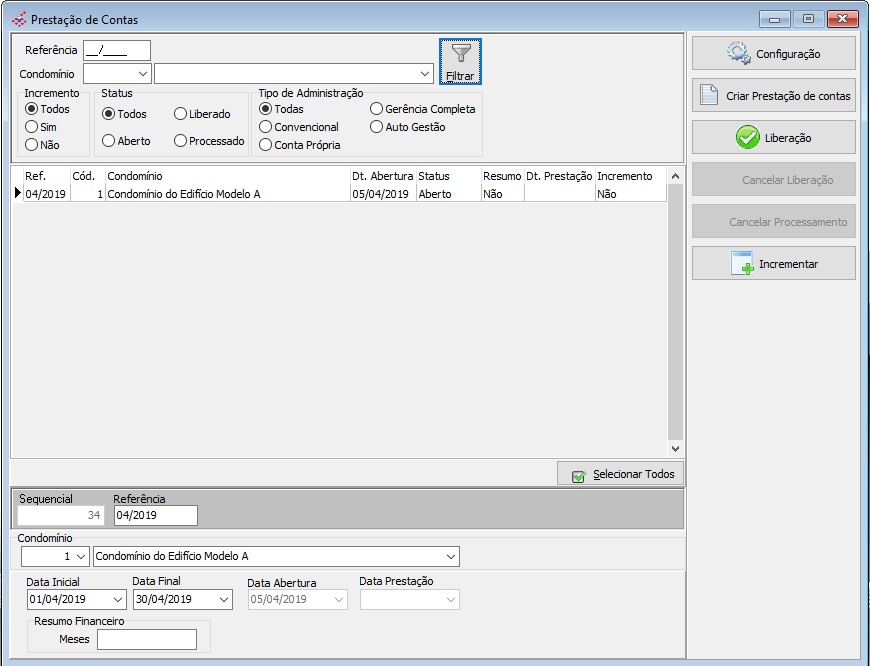Click Selecionar Todos checkmark icon
Image resolution: width=870 pixels, height=666 pixels.
pyautogui.click(x=579, y=475)
